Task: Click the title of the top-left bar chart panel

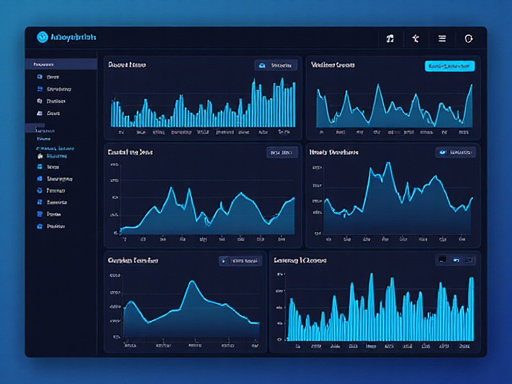Action: point(127,65)
